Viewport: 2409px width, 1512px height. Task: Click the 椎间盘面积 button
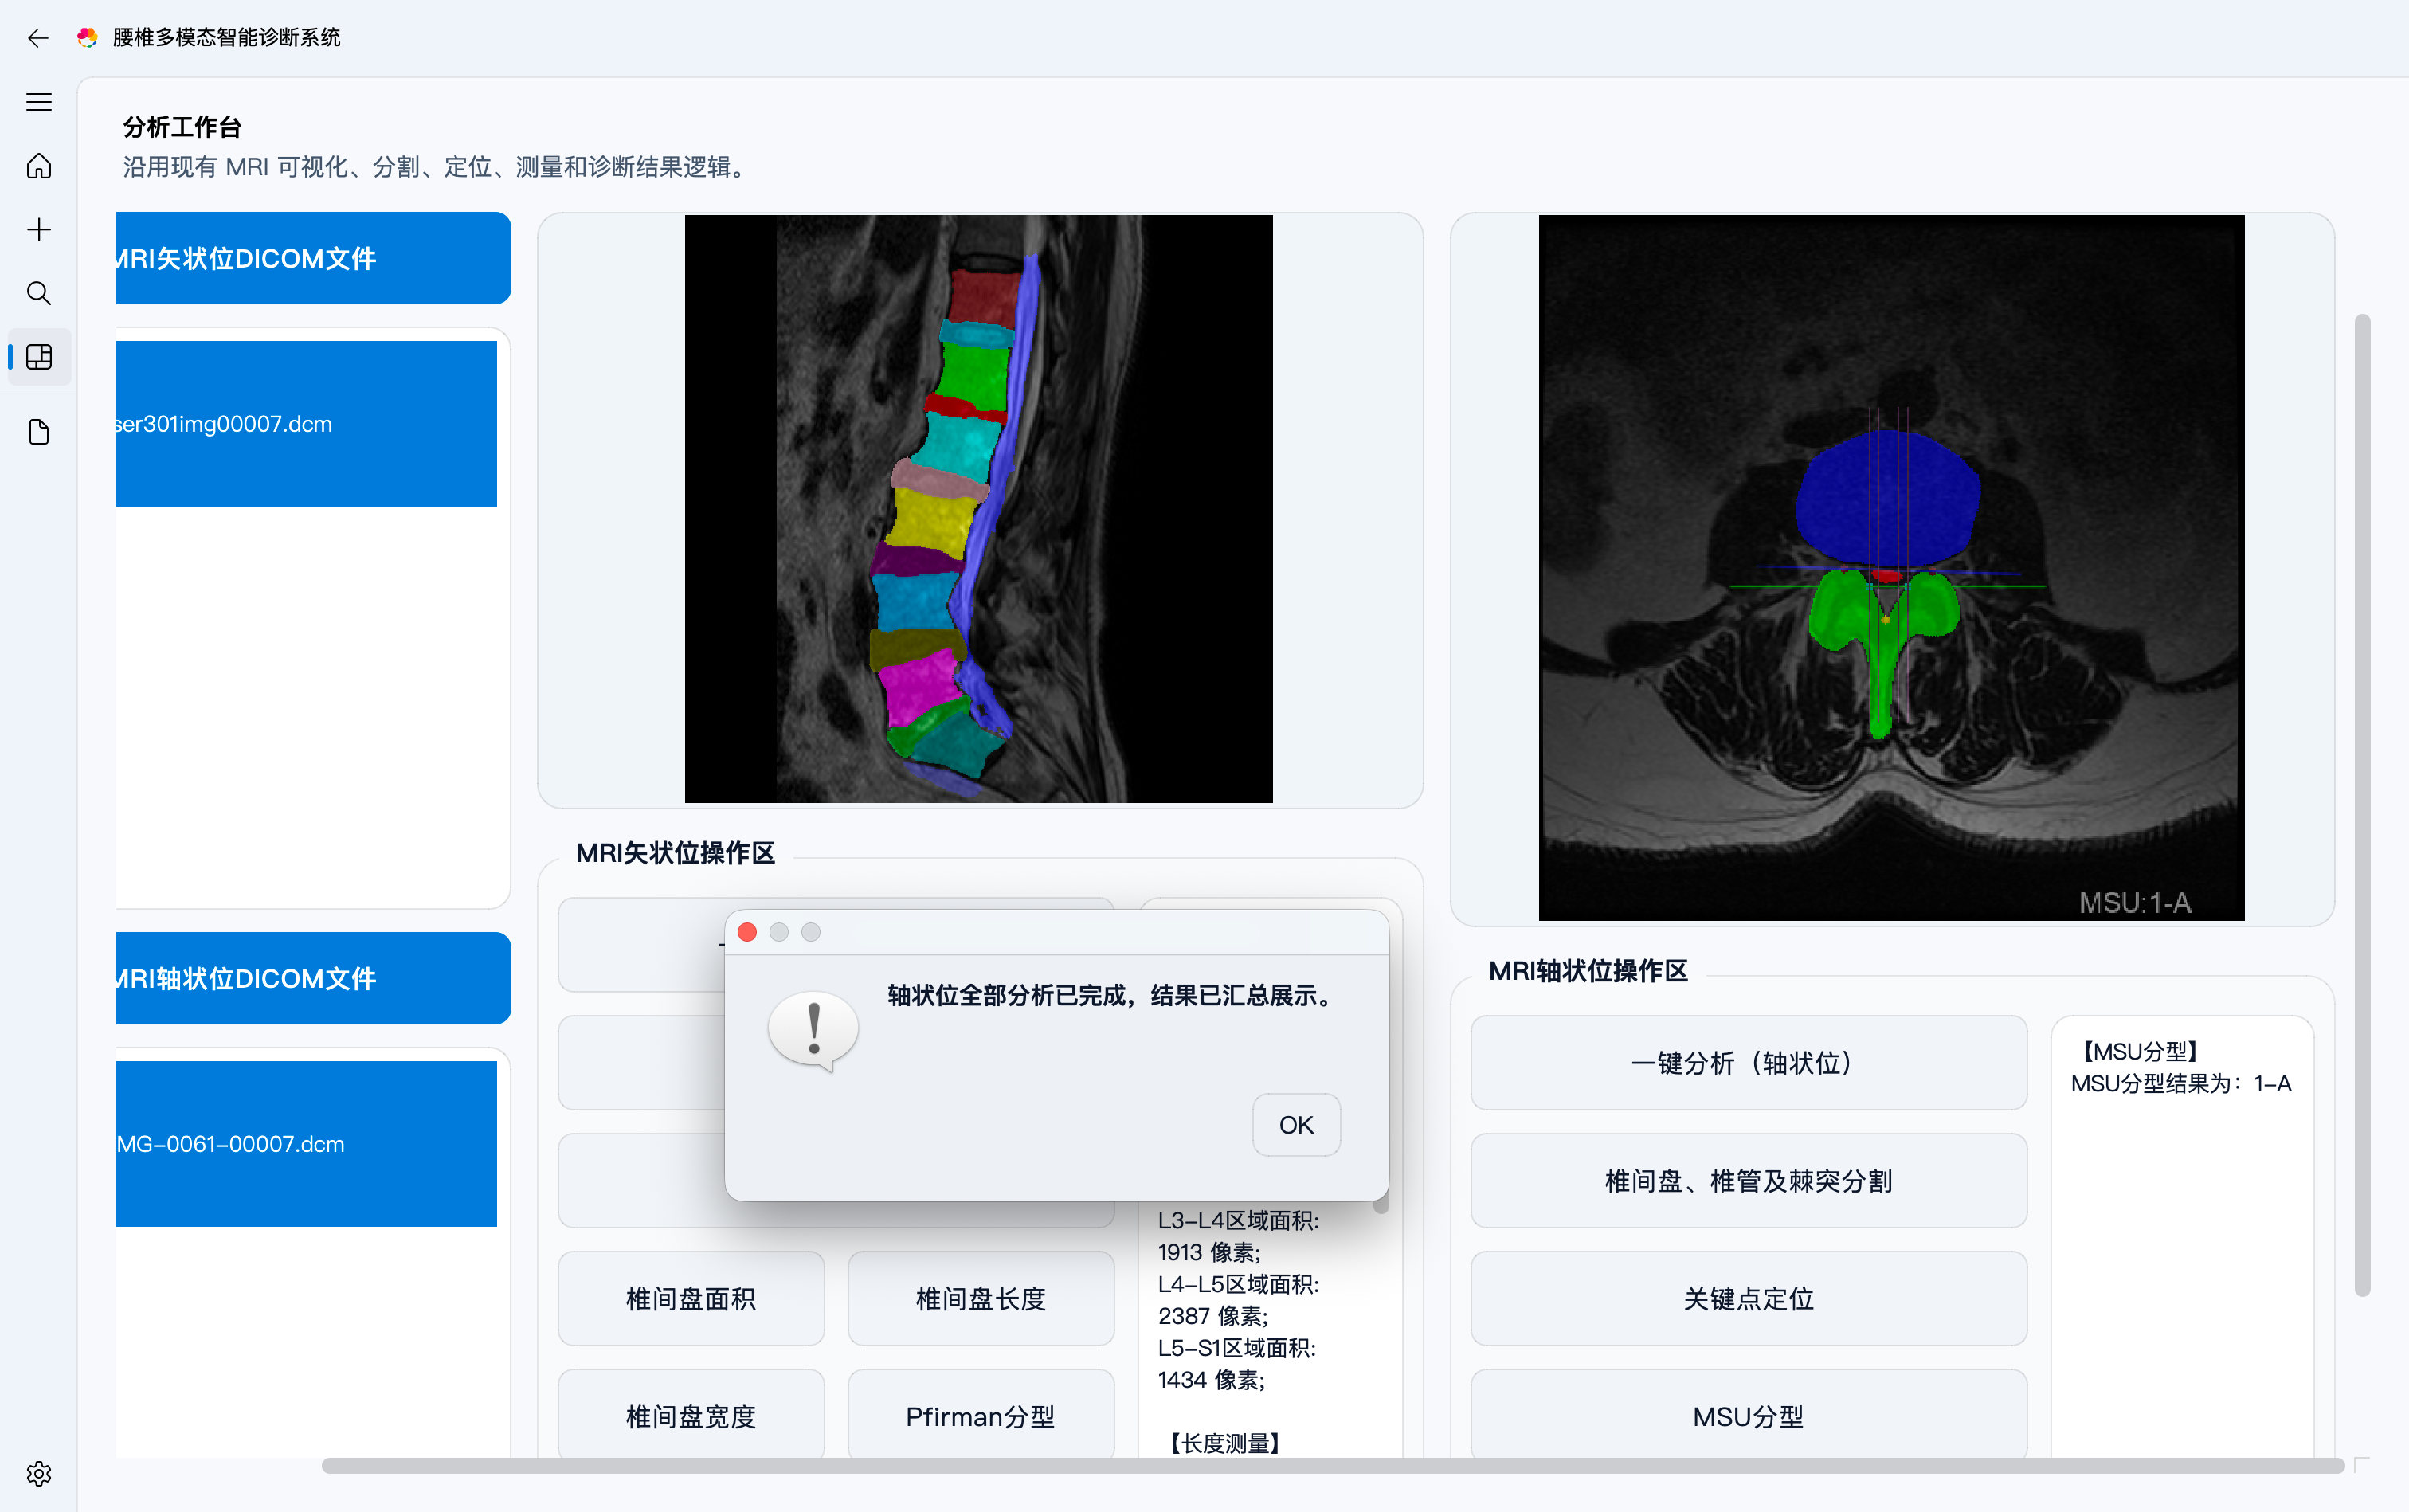[x=691, y=1299]
